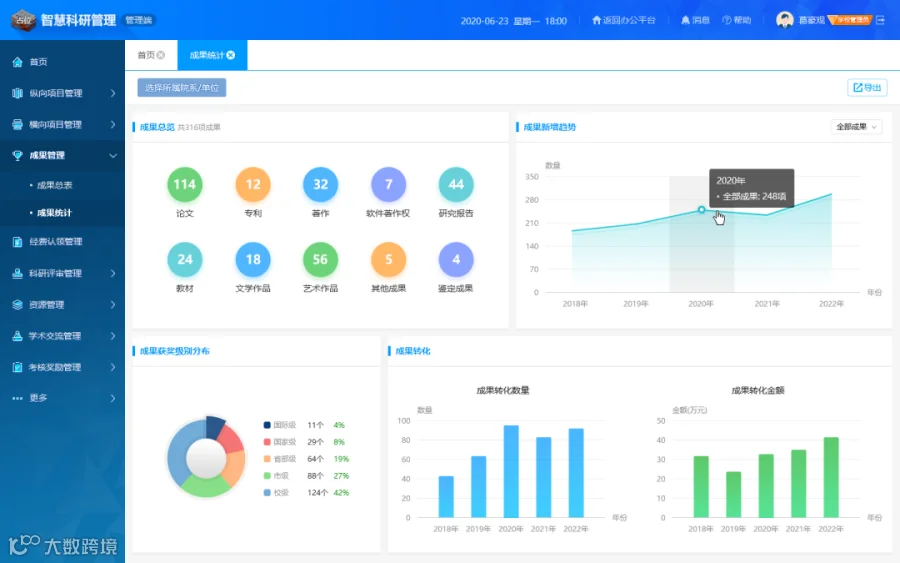Viewport: 900px width, 563px height.
Task: Click the 导出 export button
Action: (867, 87)
